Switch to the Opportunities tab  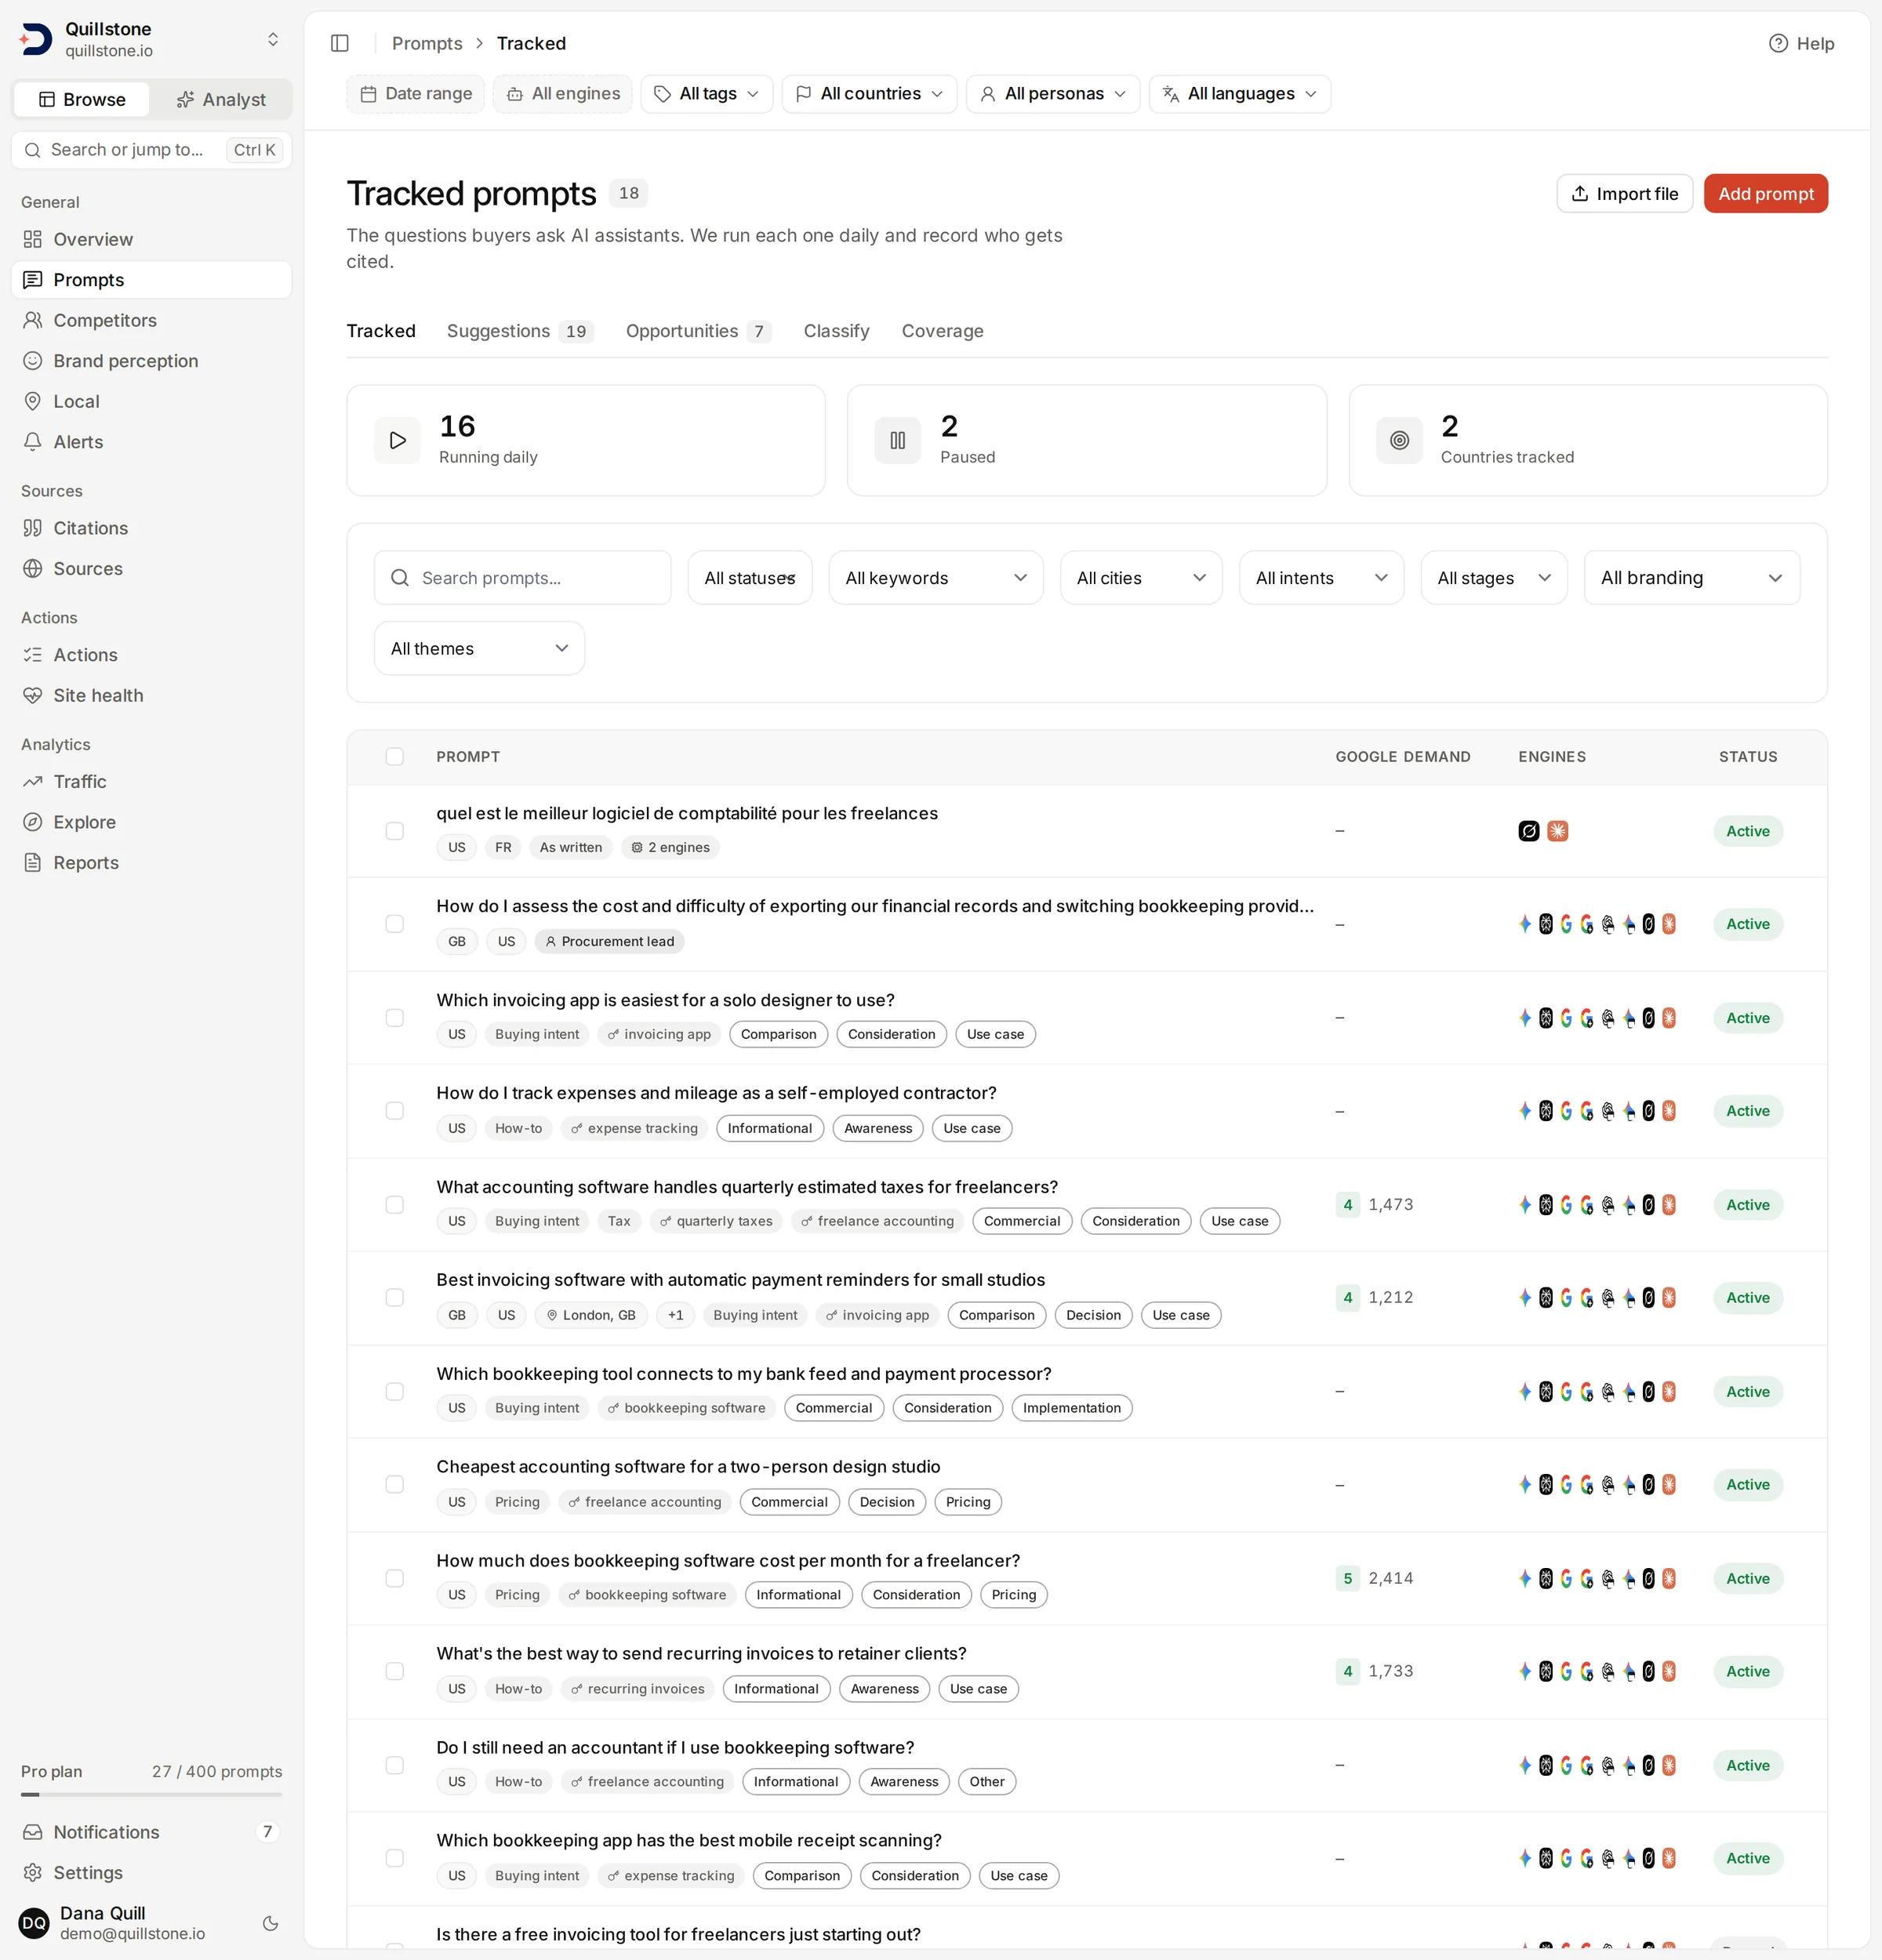click(x=698, y=331)
